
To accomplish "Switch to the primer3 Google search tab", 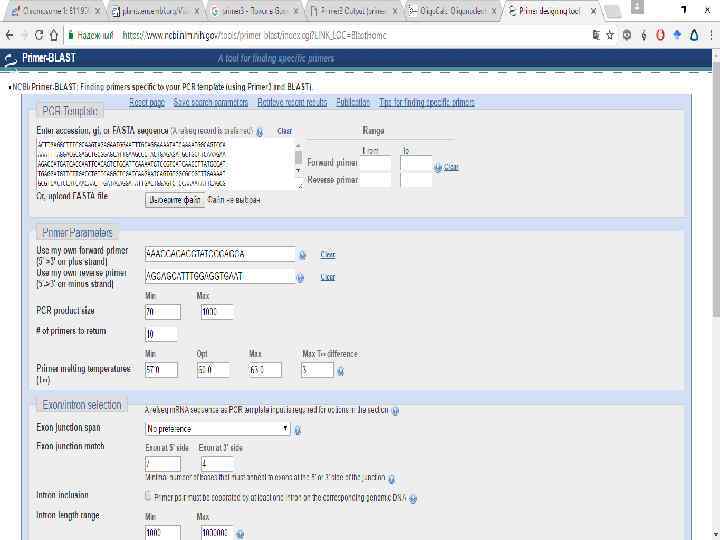I will point(256,11).
